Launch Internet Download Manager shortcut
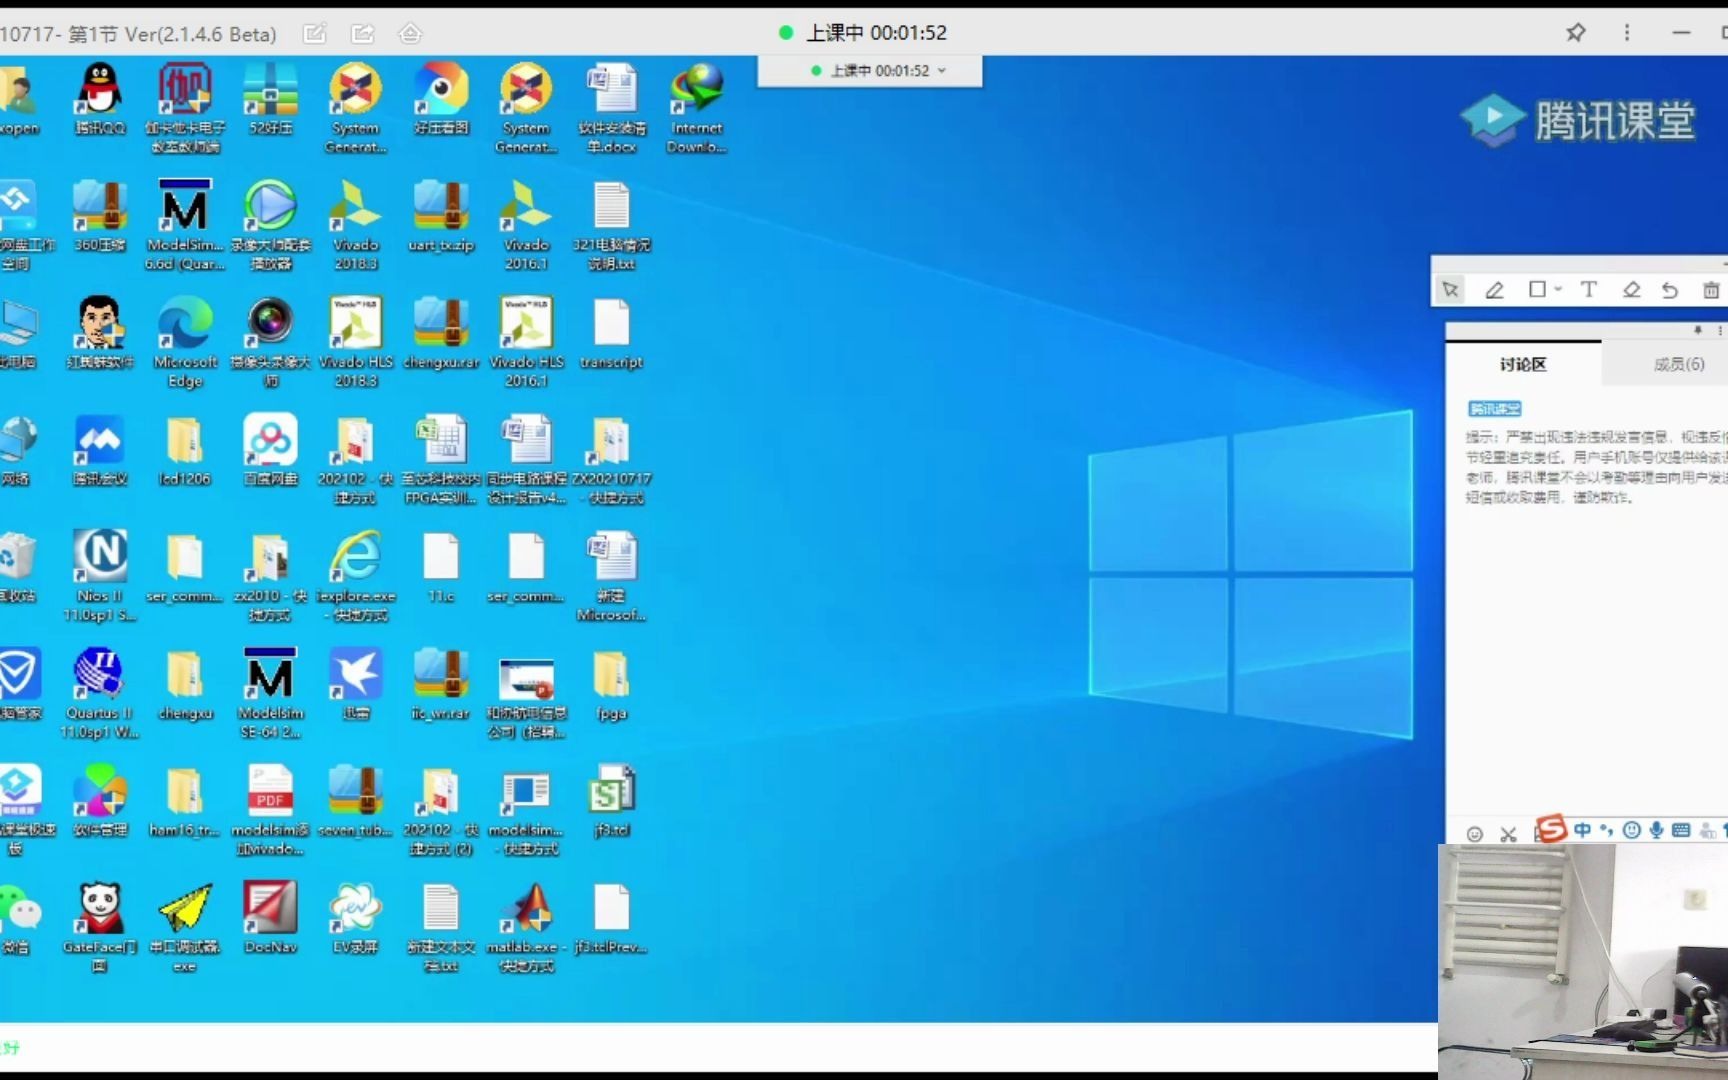This screenshot has width=1728, height=1080. 697,108
